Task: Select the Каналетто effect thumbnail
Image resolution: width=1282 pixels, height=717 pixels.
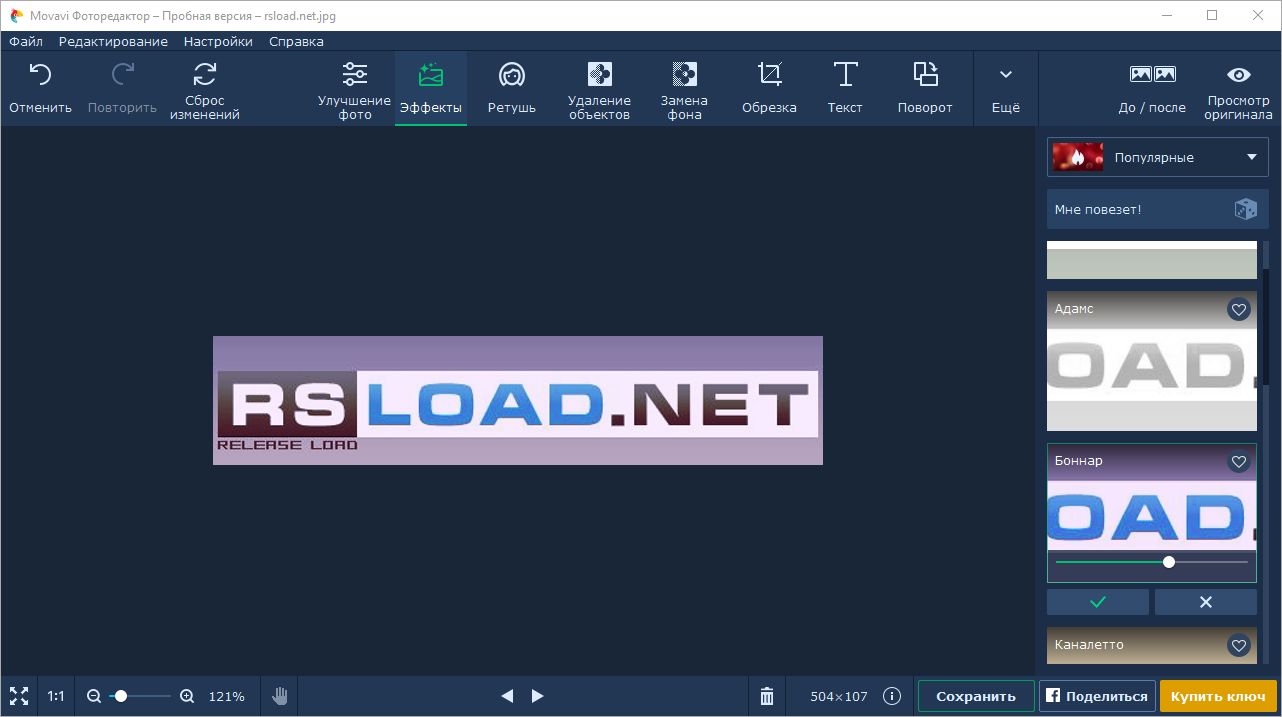Action: click(1152, 646)
